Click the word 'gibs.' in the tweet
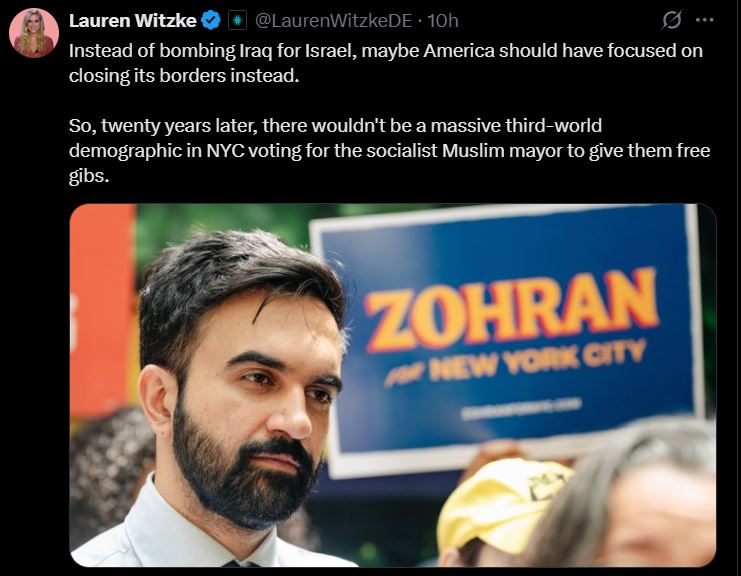Viewport: 741px width, 576px height. click(x=89, y=176)
